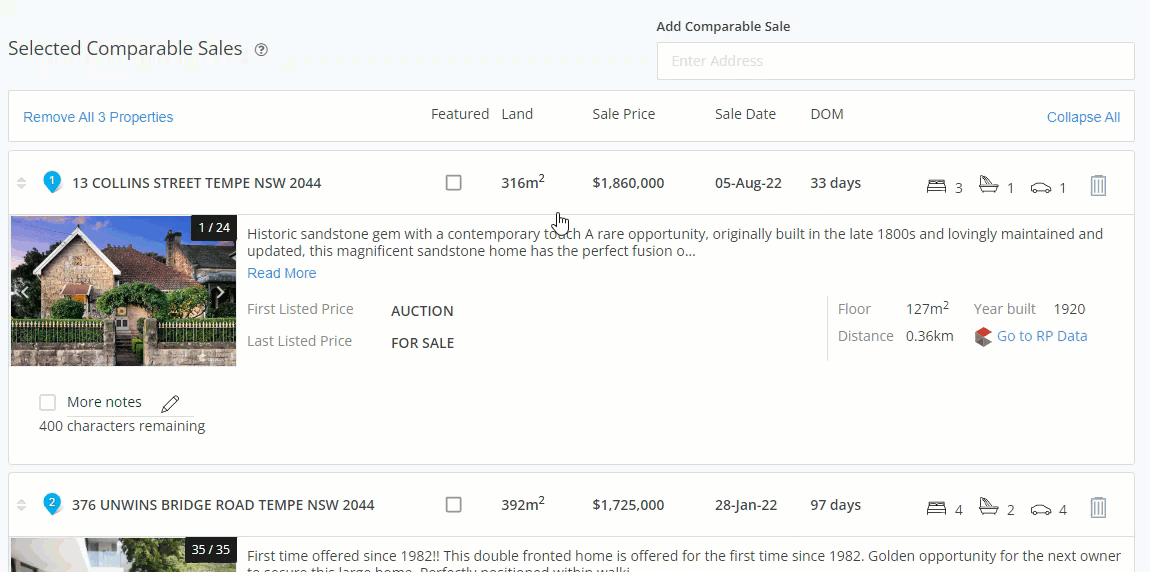Click Floor value 127m²
The height and width of the screenshot is (572, 1150).
click(927, 308)
